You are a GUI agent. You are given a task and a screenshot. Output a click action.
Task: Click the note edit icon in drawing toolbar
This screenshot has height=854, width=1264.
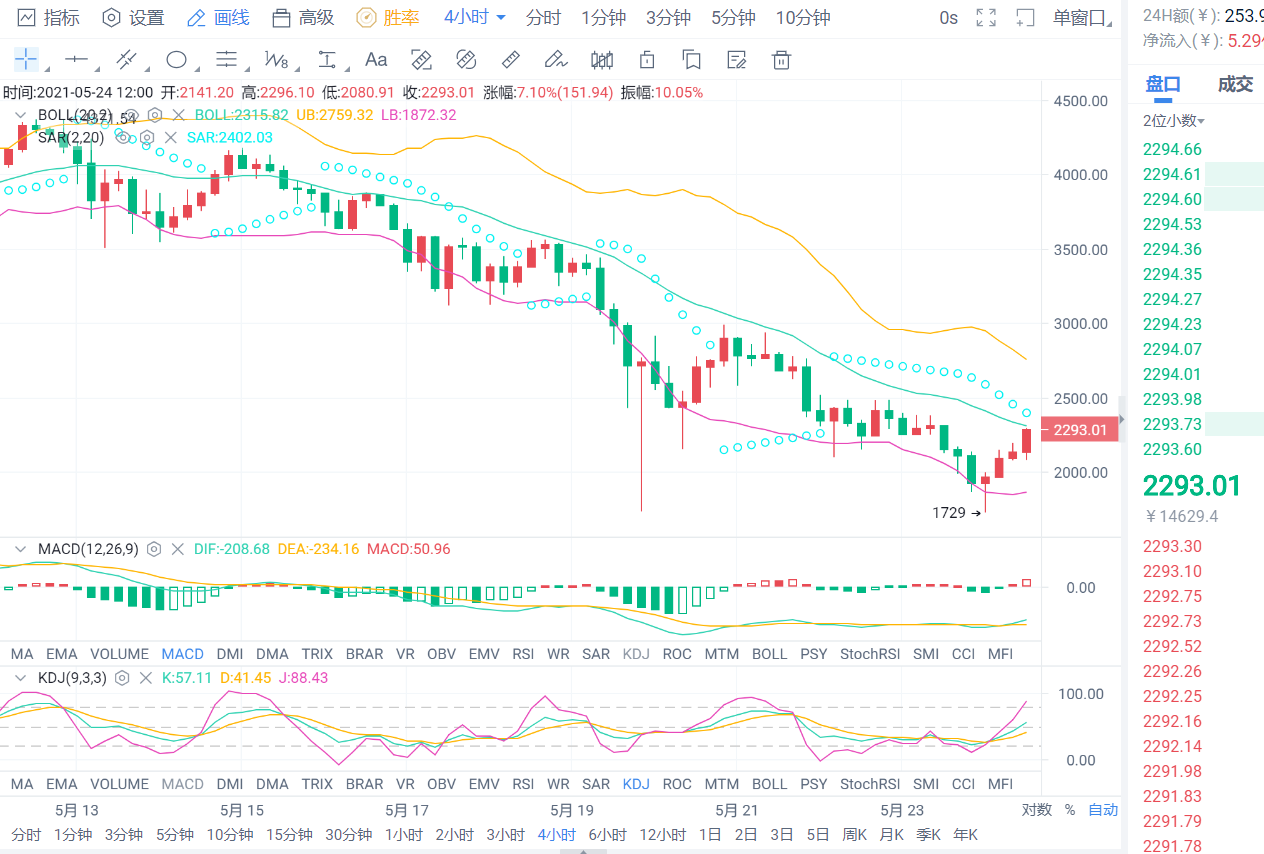pyautogui.click(x=738, y=60)
